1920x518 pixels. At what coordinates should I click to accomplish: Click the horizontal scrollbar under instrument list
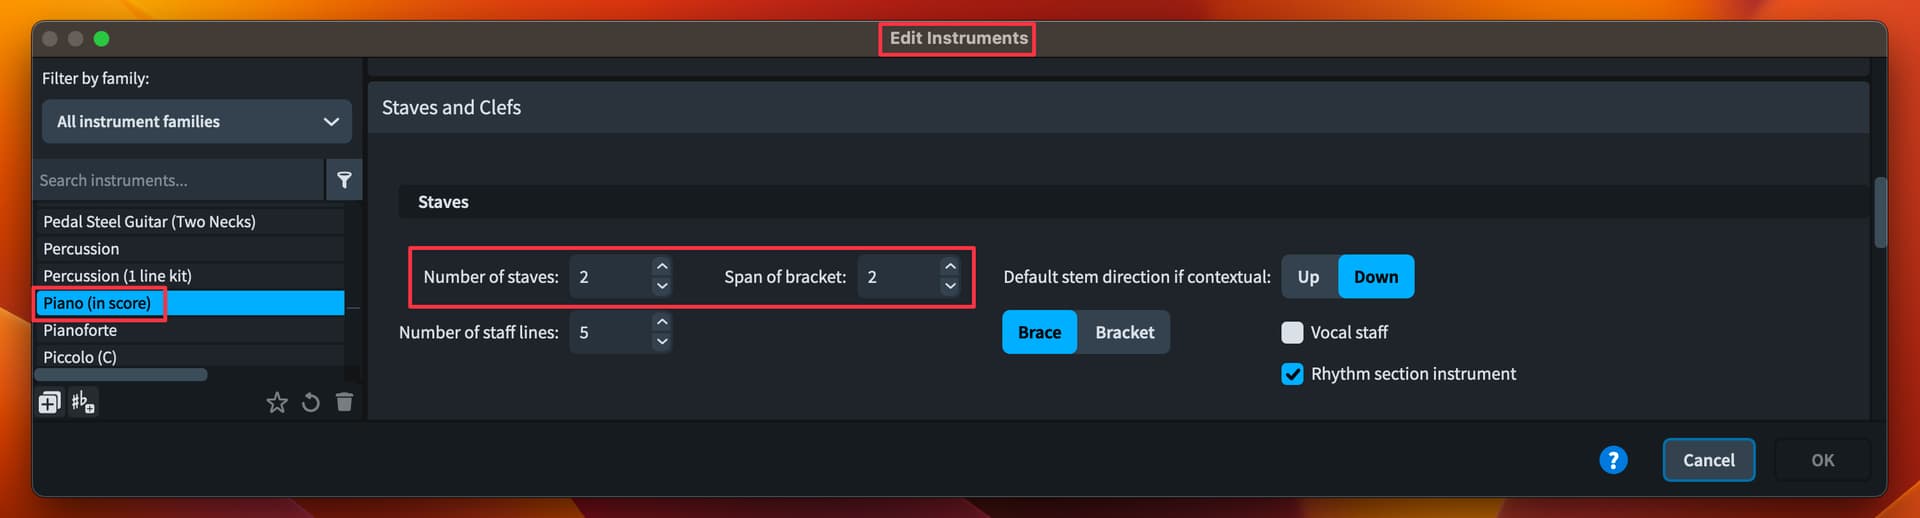click(x=121, y=375)
